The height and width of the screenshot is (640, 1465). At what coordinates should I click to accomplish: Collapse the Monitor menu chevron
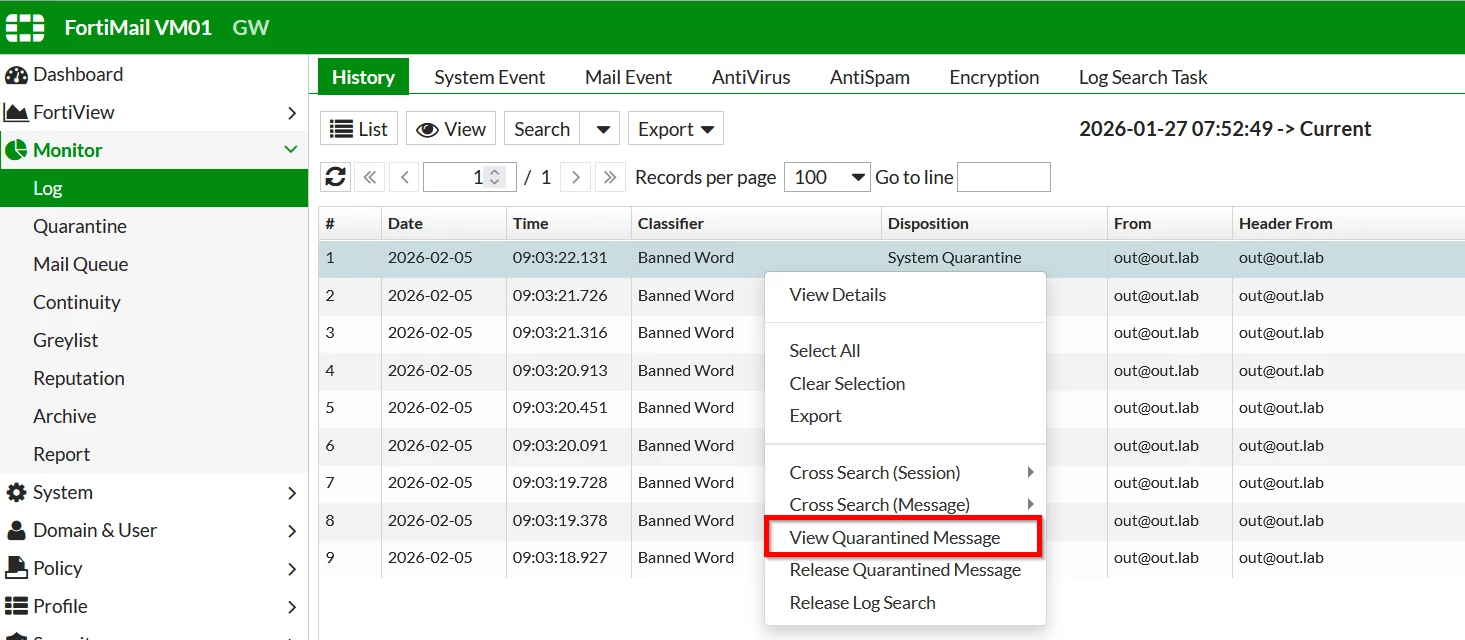tap(291, 150)
